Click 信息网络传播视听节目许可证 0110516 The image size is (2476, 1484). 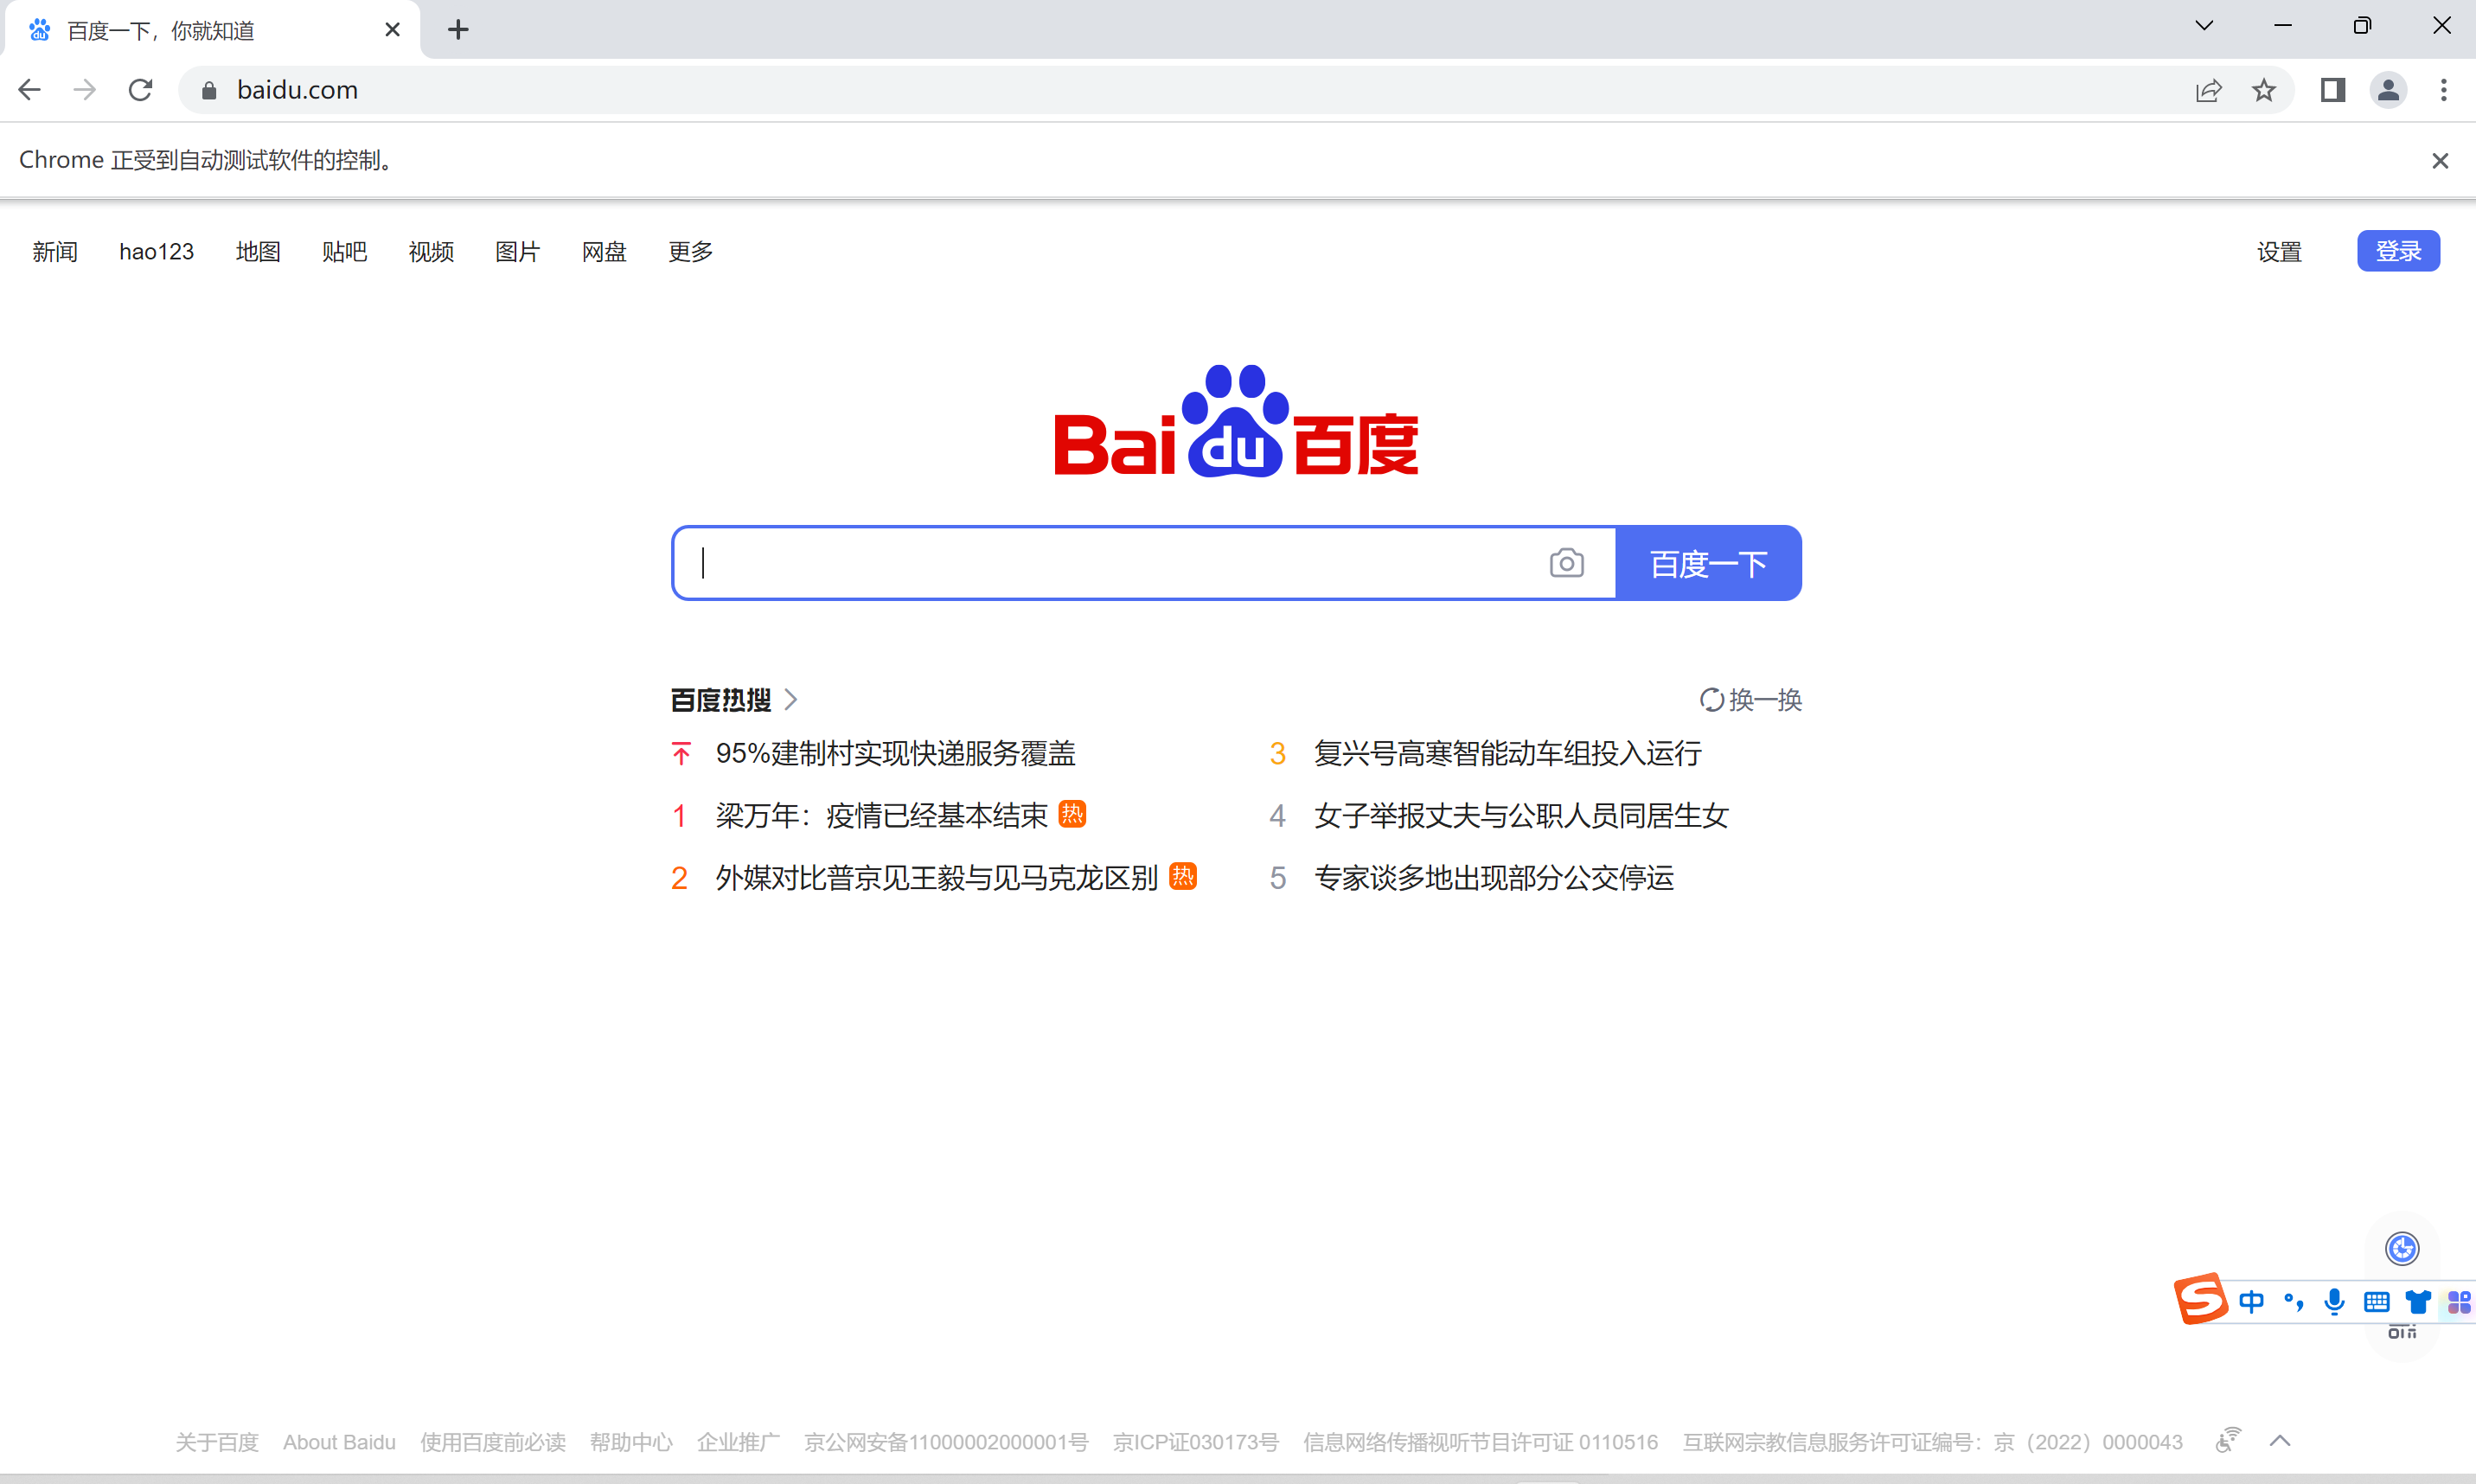(x=1480, y=1442)
